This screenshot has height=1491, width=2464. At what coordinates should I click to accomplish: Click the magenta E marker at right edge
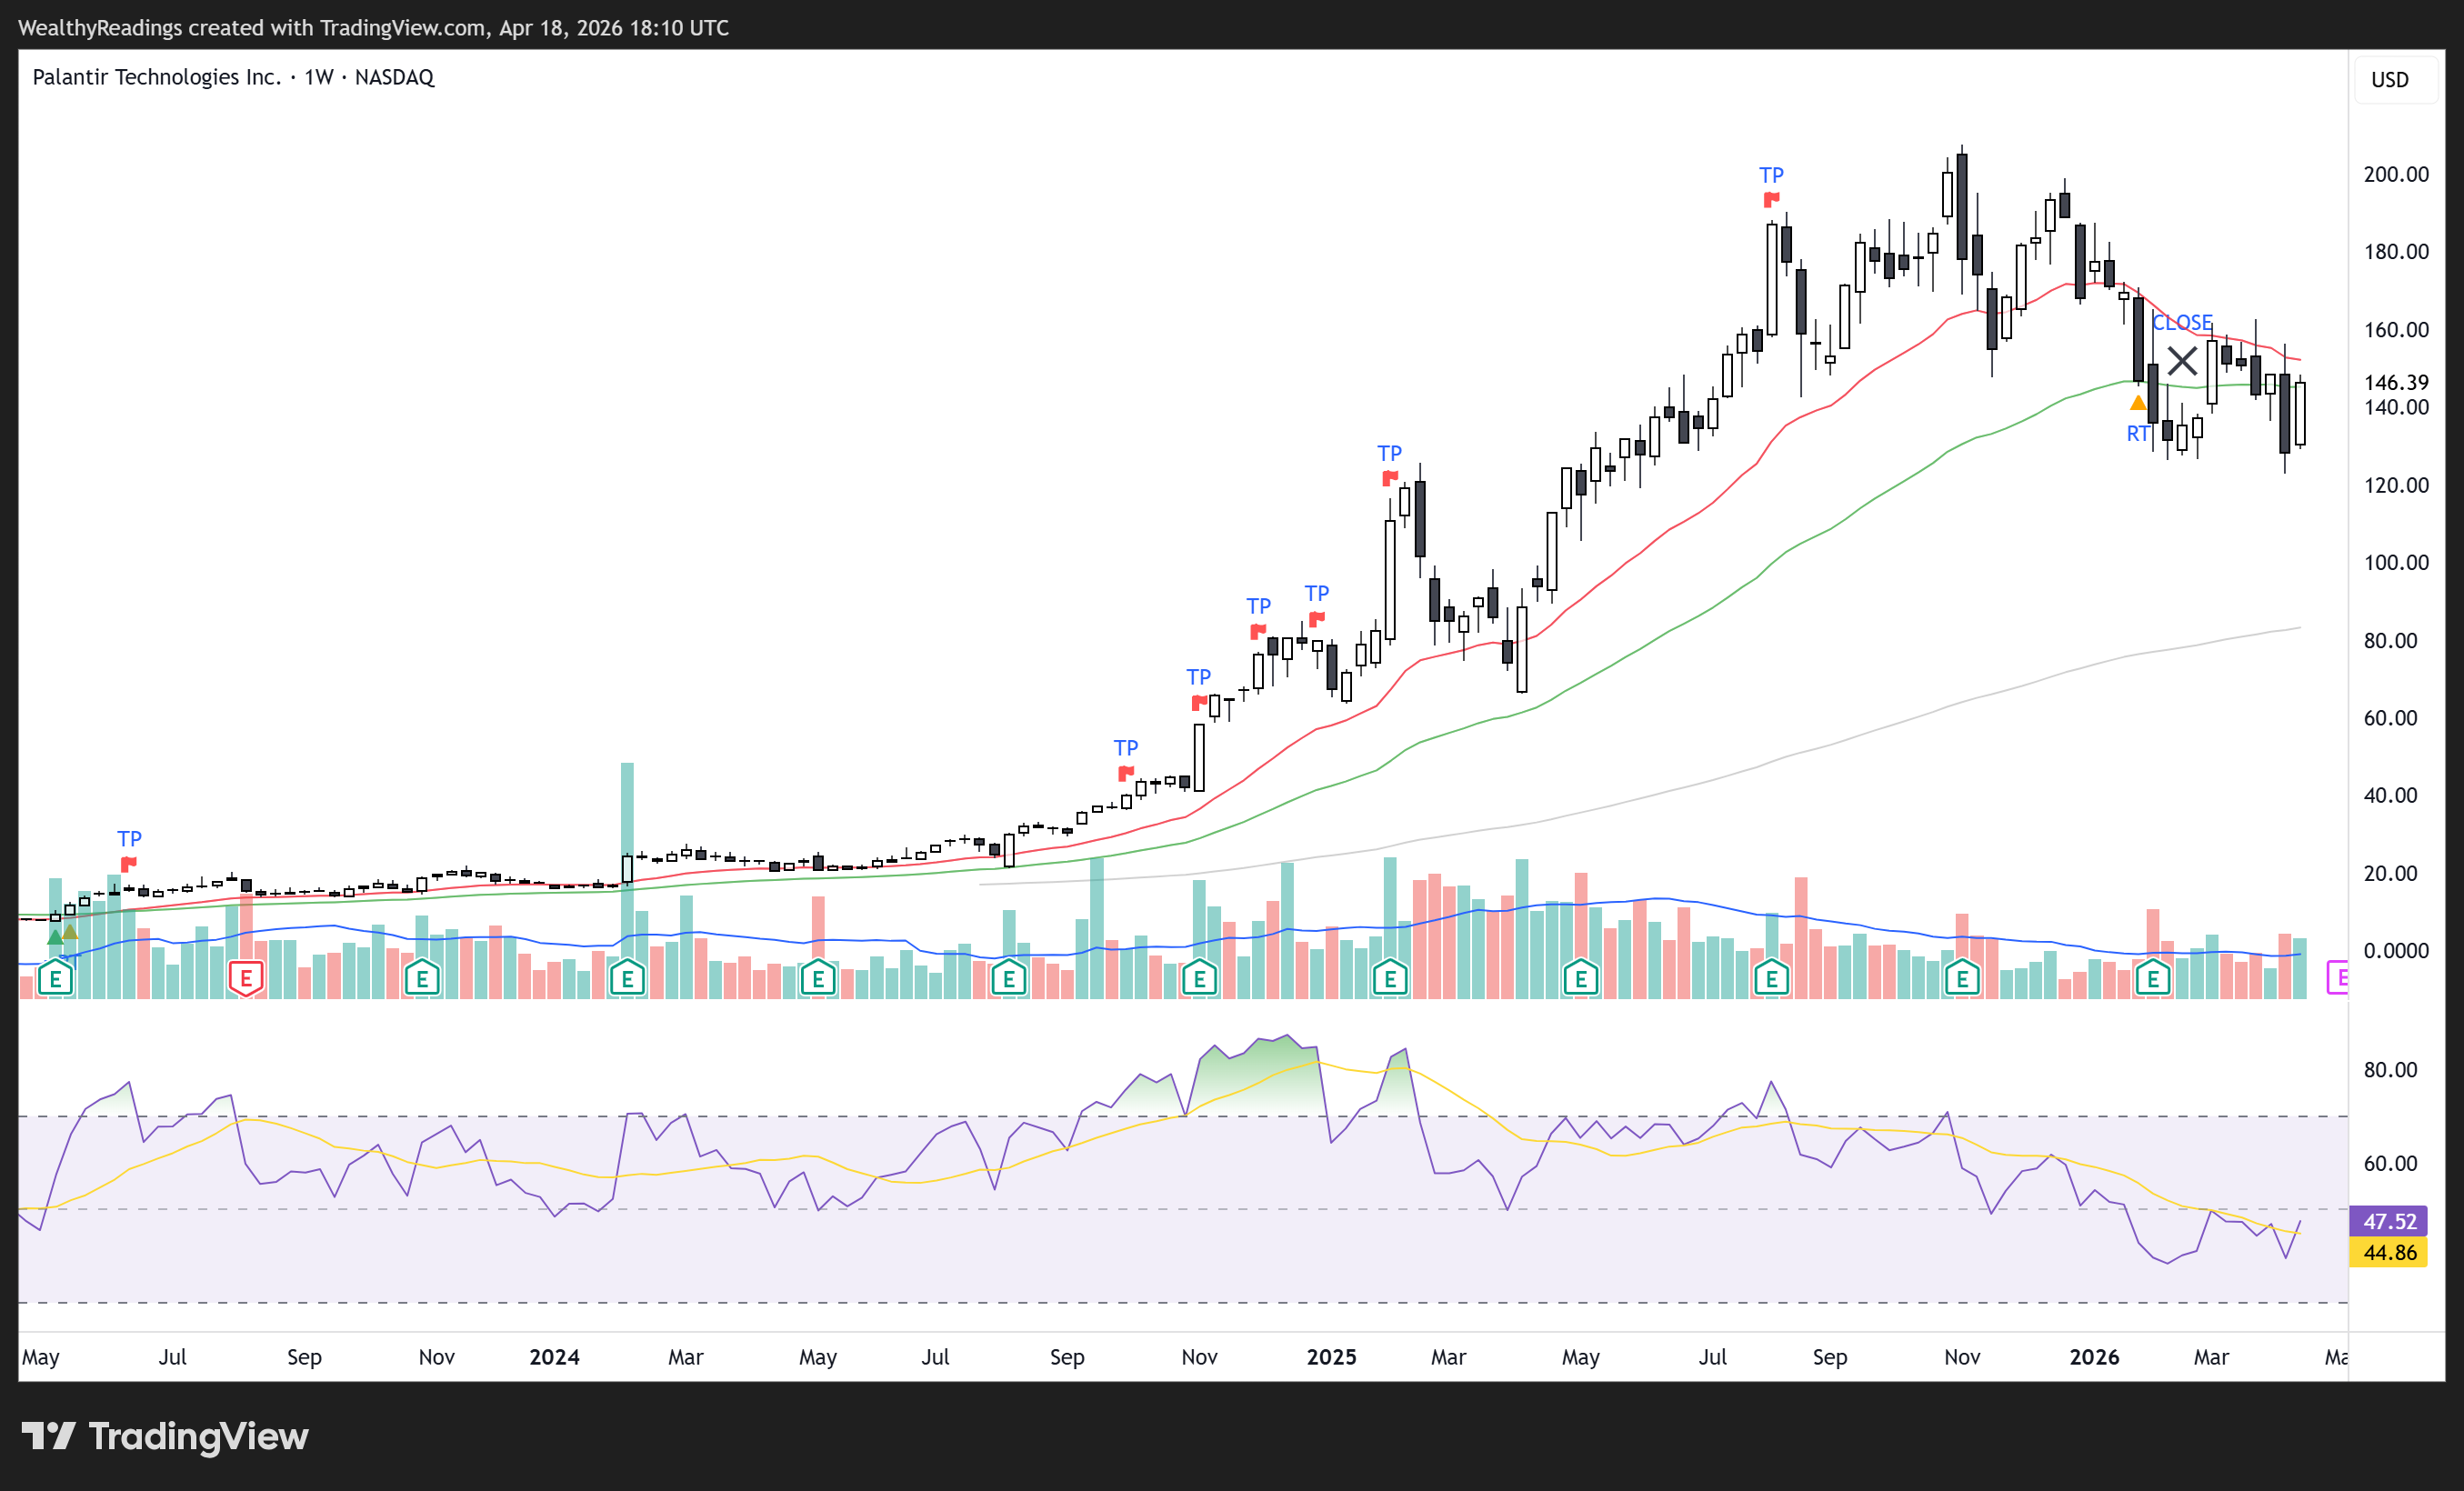tap(2338, 977)
